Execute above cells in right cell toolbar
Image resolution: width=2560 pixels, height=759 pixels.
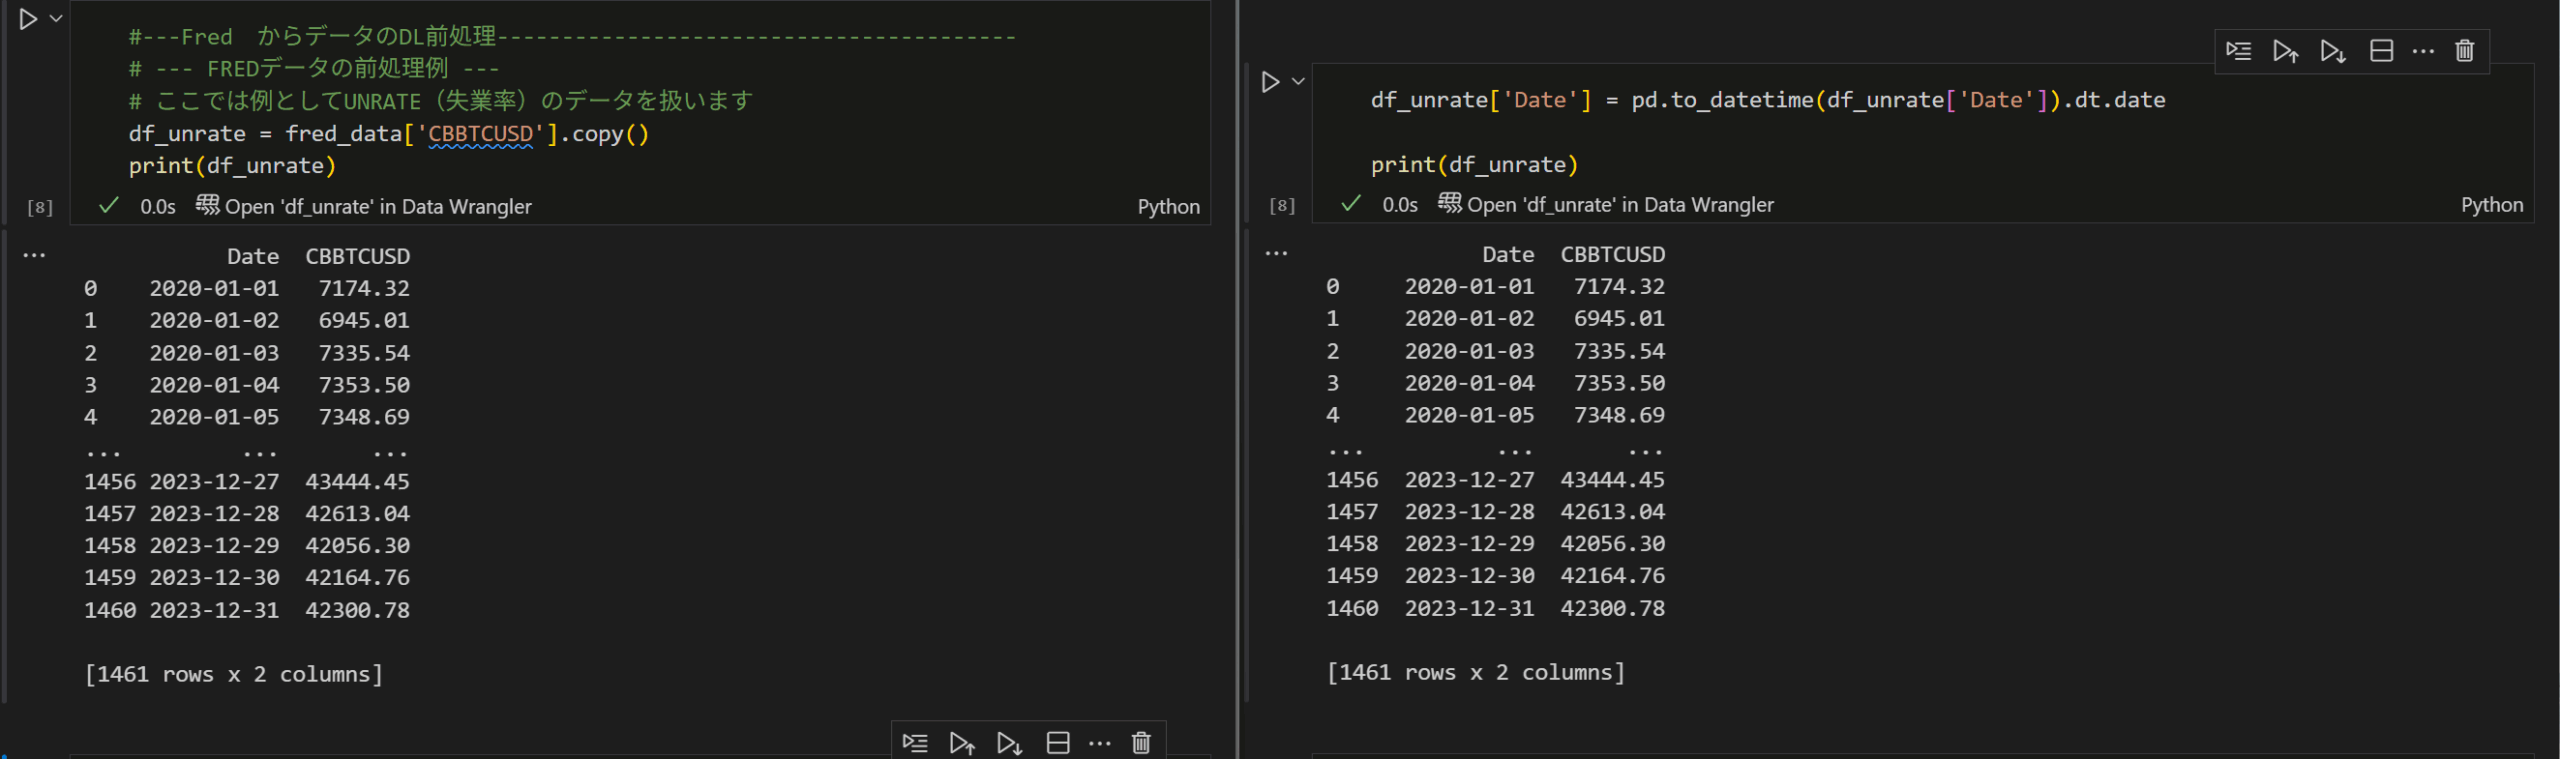click(x=2286, y=51)
